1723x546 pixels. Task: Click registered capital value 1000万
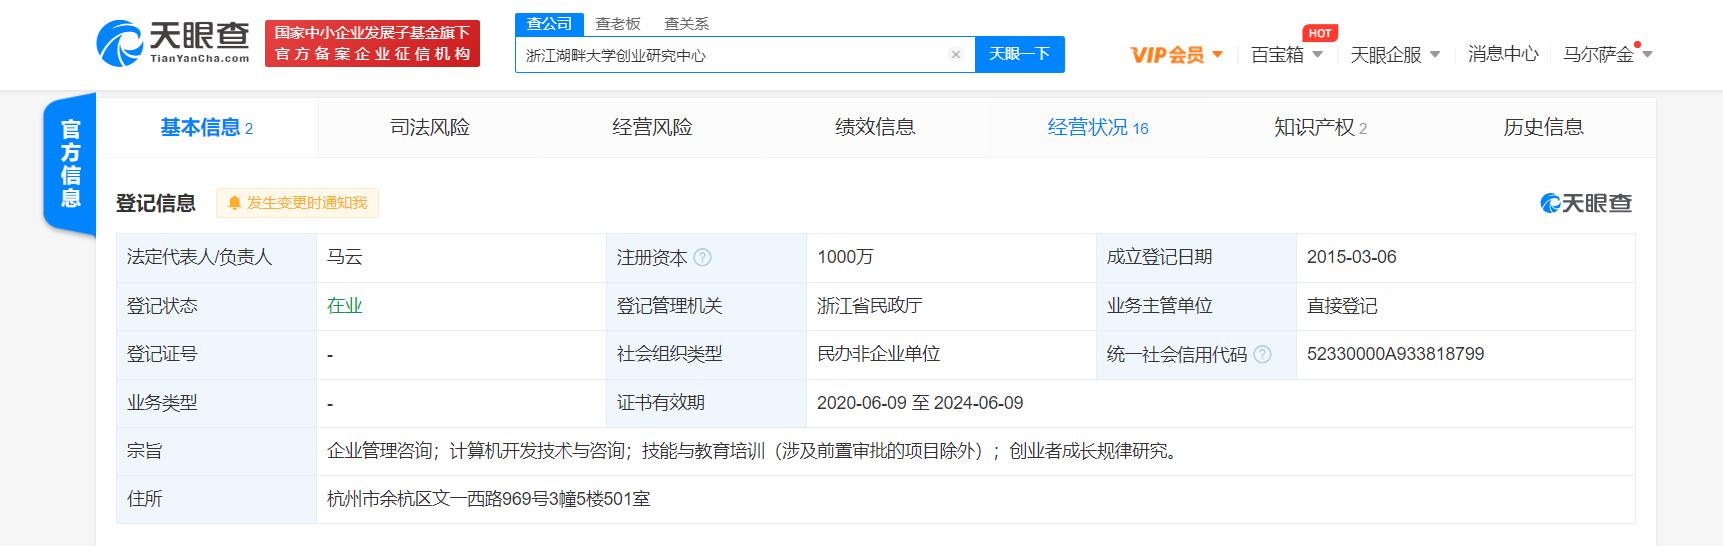coord(845,257)
